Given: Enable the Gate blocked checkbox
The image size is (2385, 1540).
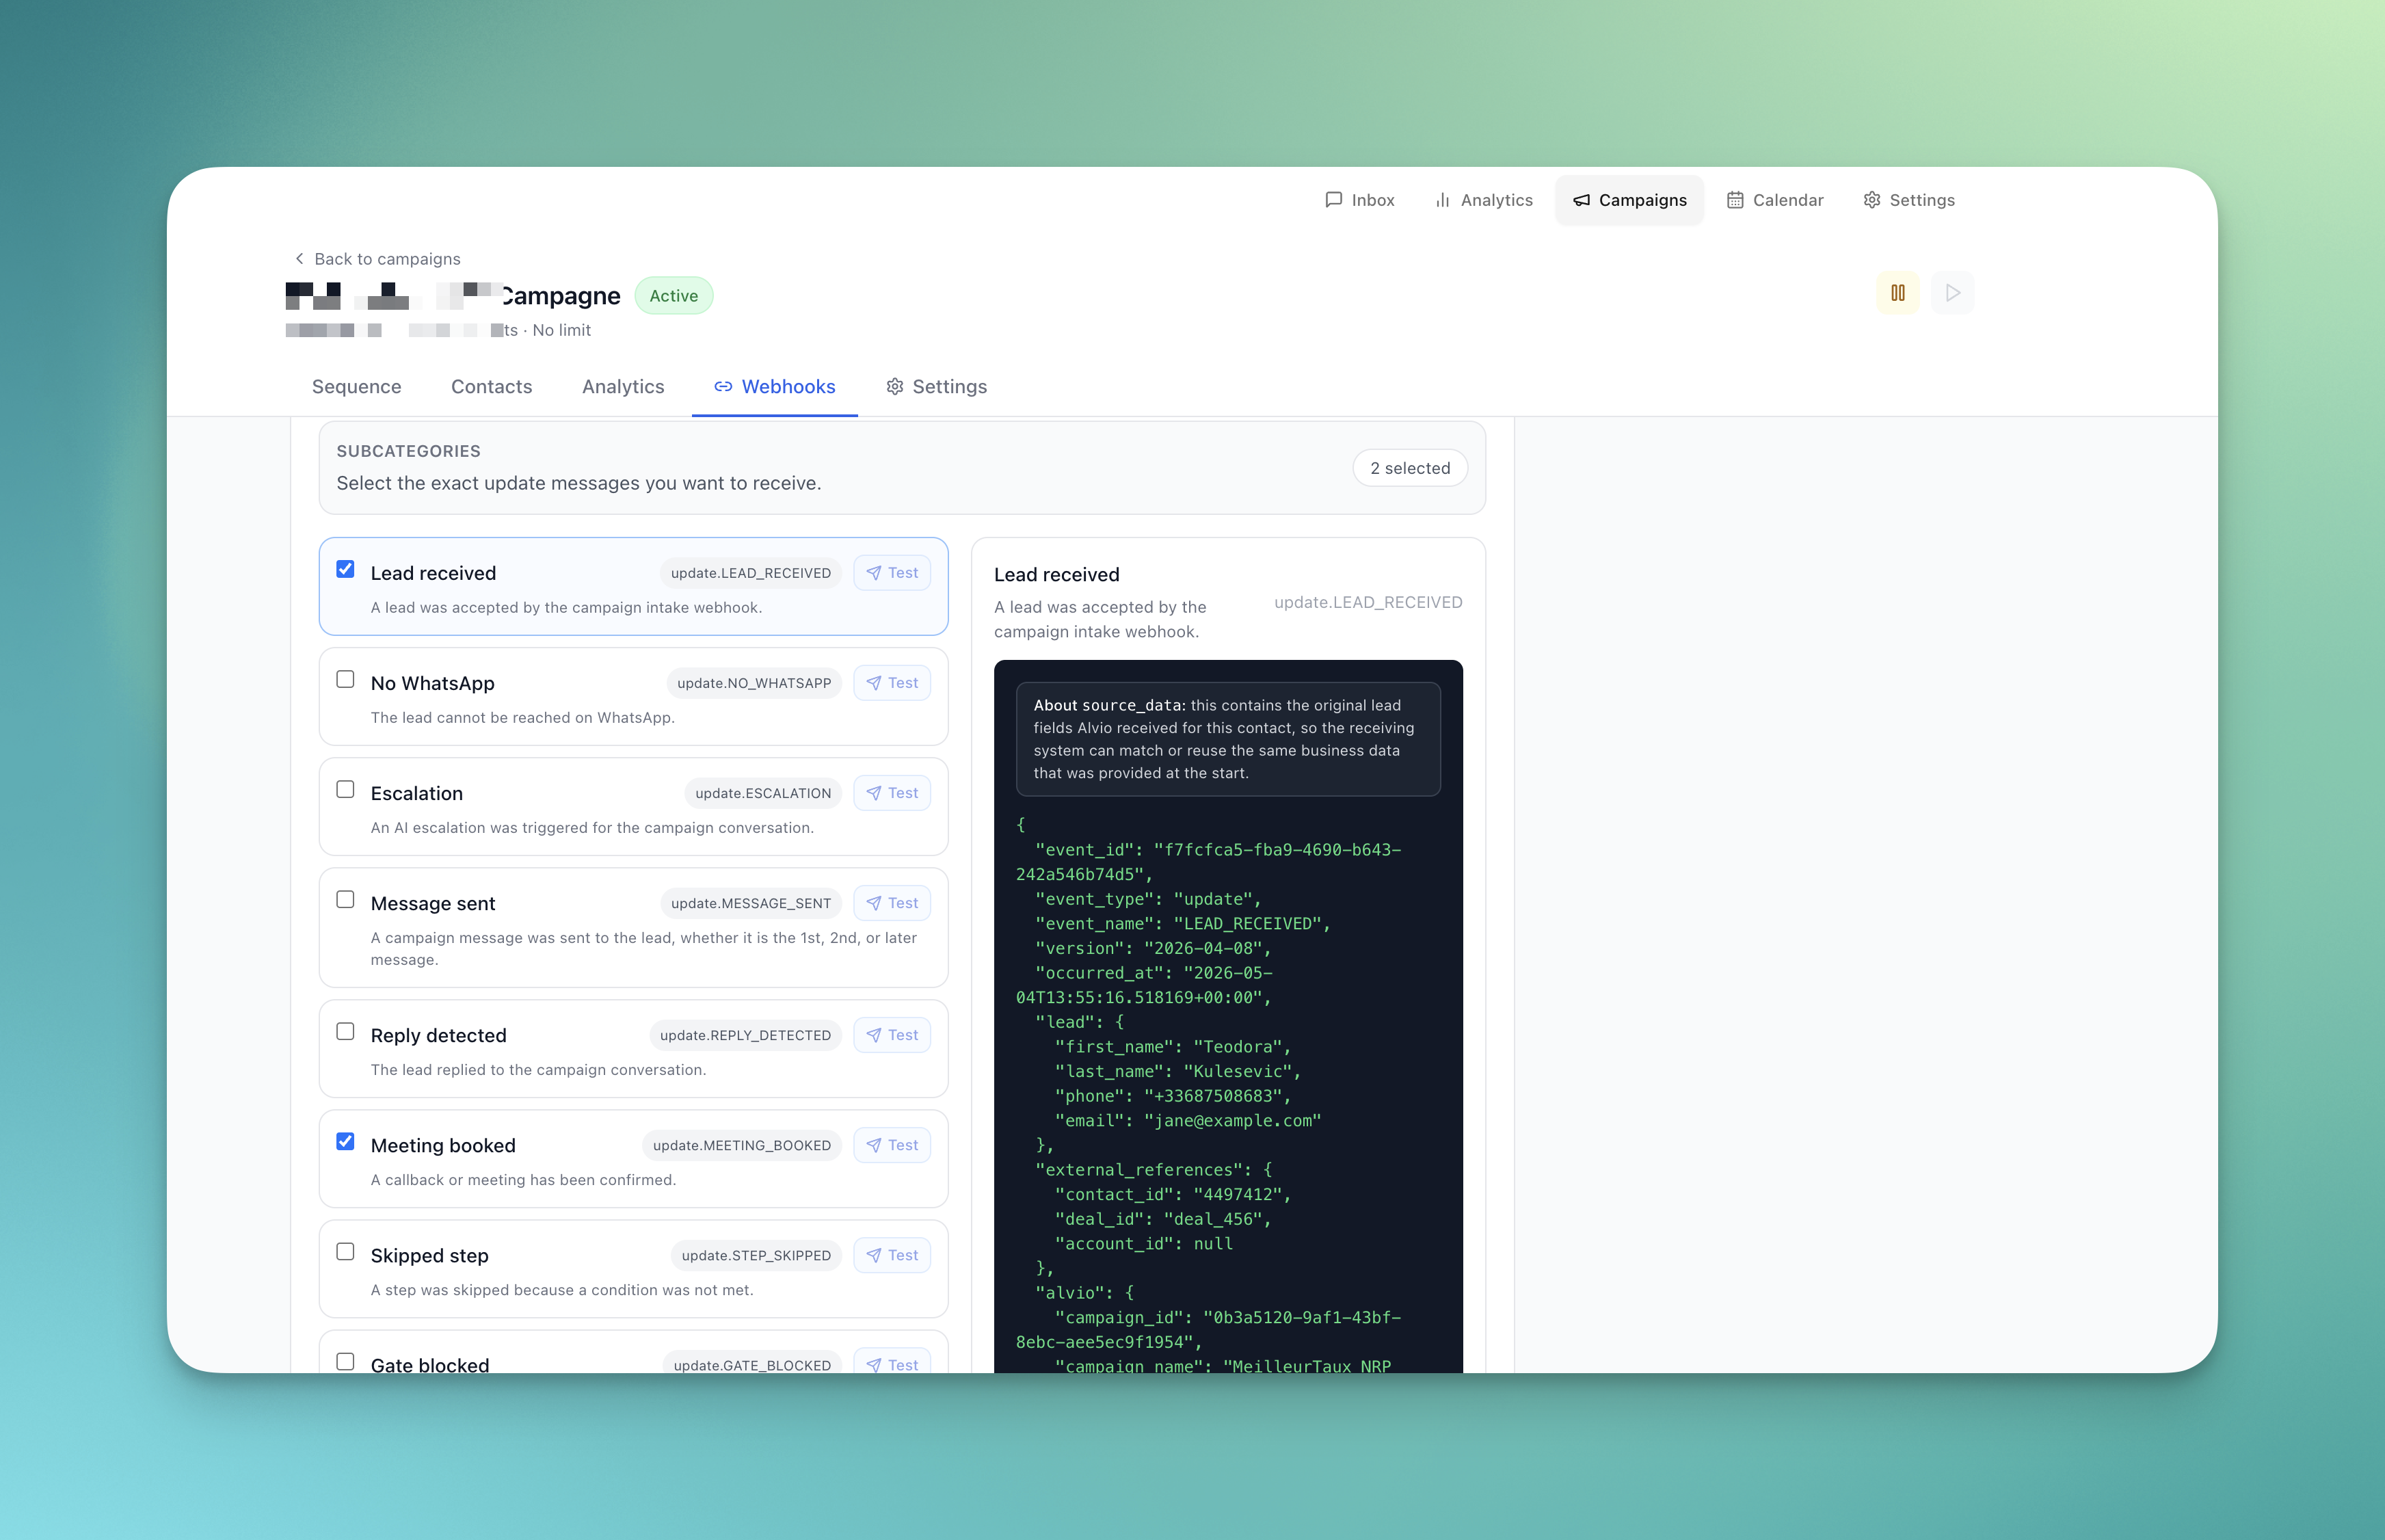Looking at the screenshot, I should point(345,1361).
